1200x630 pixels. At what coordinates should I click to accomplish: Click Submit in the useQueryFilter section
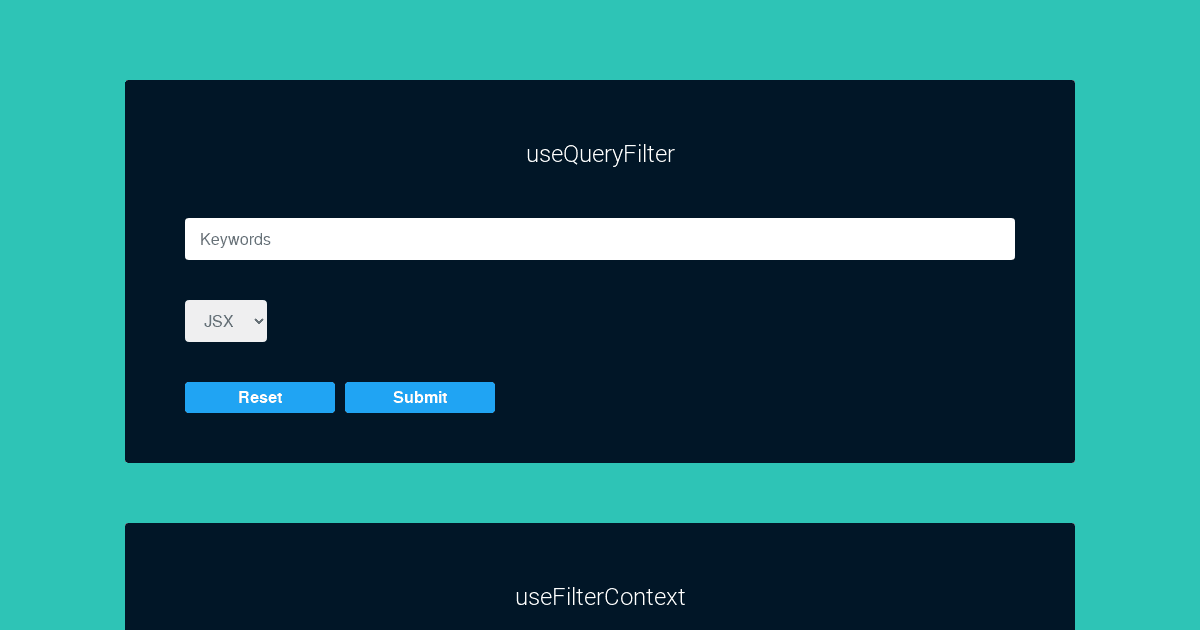[419, 397]
